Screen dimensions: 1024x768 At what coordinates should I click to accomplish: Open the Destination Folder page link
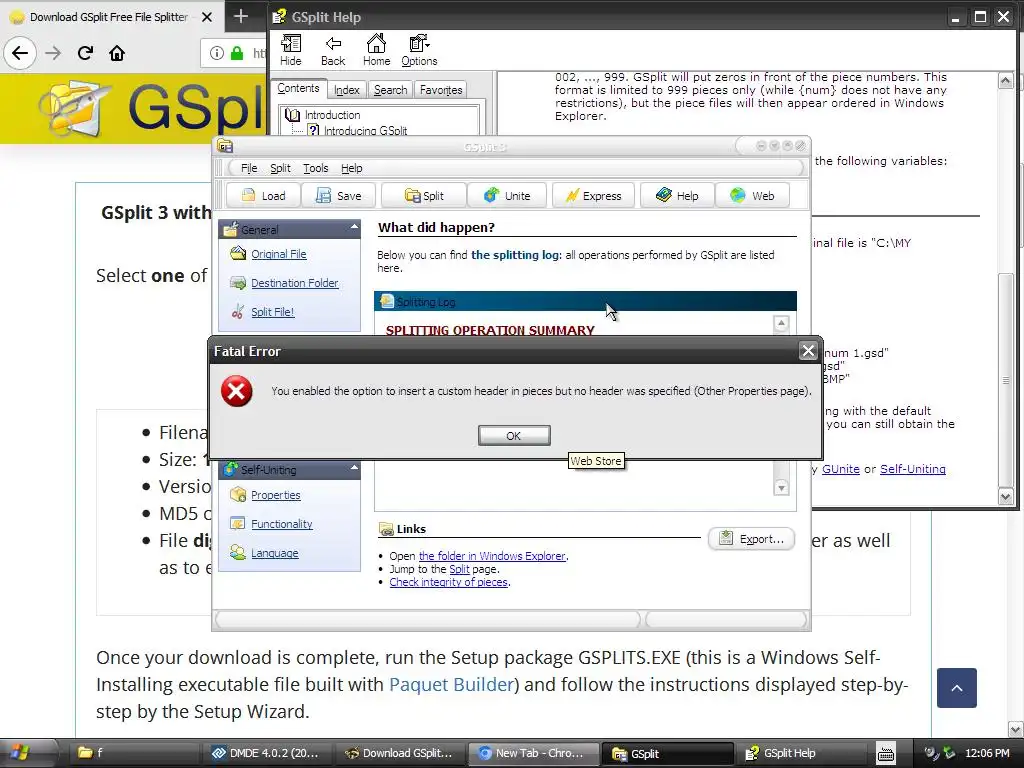(x=295, y=283)
